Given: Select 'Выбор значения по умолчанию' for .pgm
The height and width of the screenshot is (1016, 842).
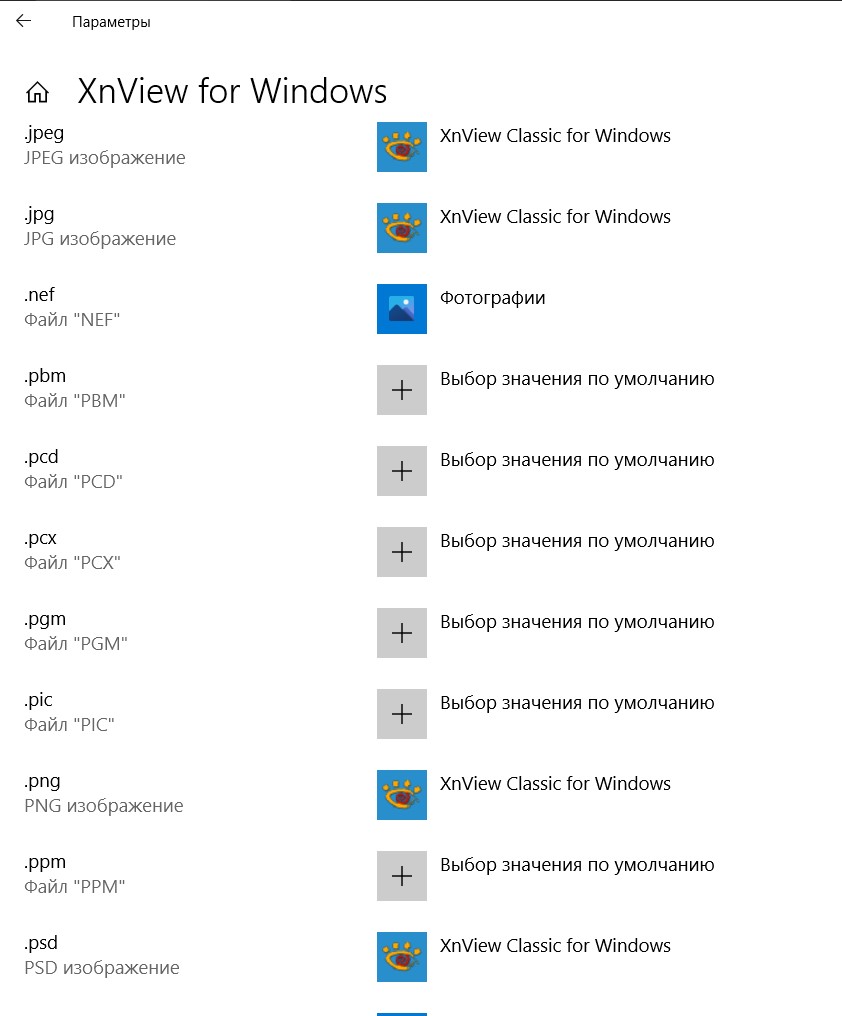Looking at the screenshot, I should 577,622.
